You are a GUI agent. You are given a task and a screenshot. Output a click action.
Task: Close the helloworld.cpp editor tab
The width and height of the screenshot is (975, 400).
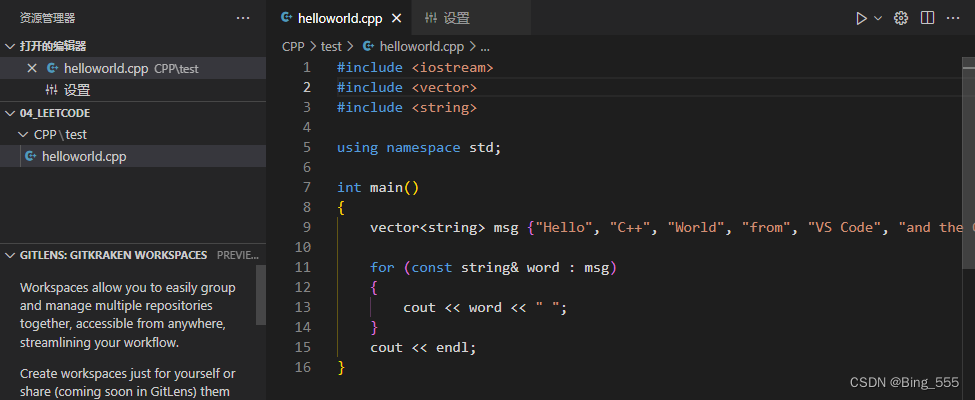396,18
